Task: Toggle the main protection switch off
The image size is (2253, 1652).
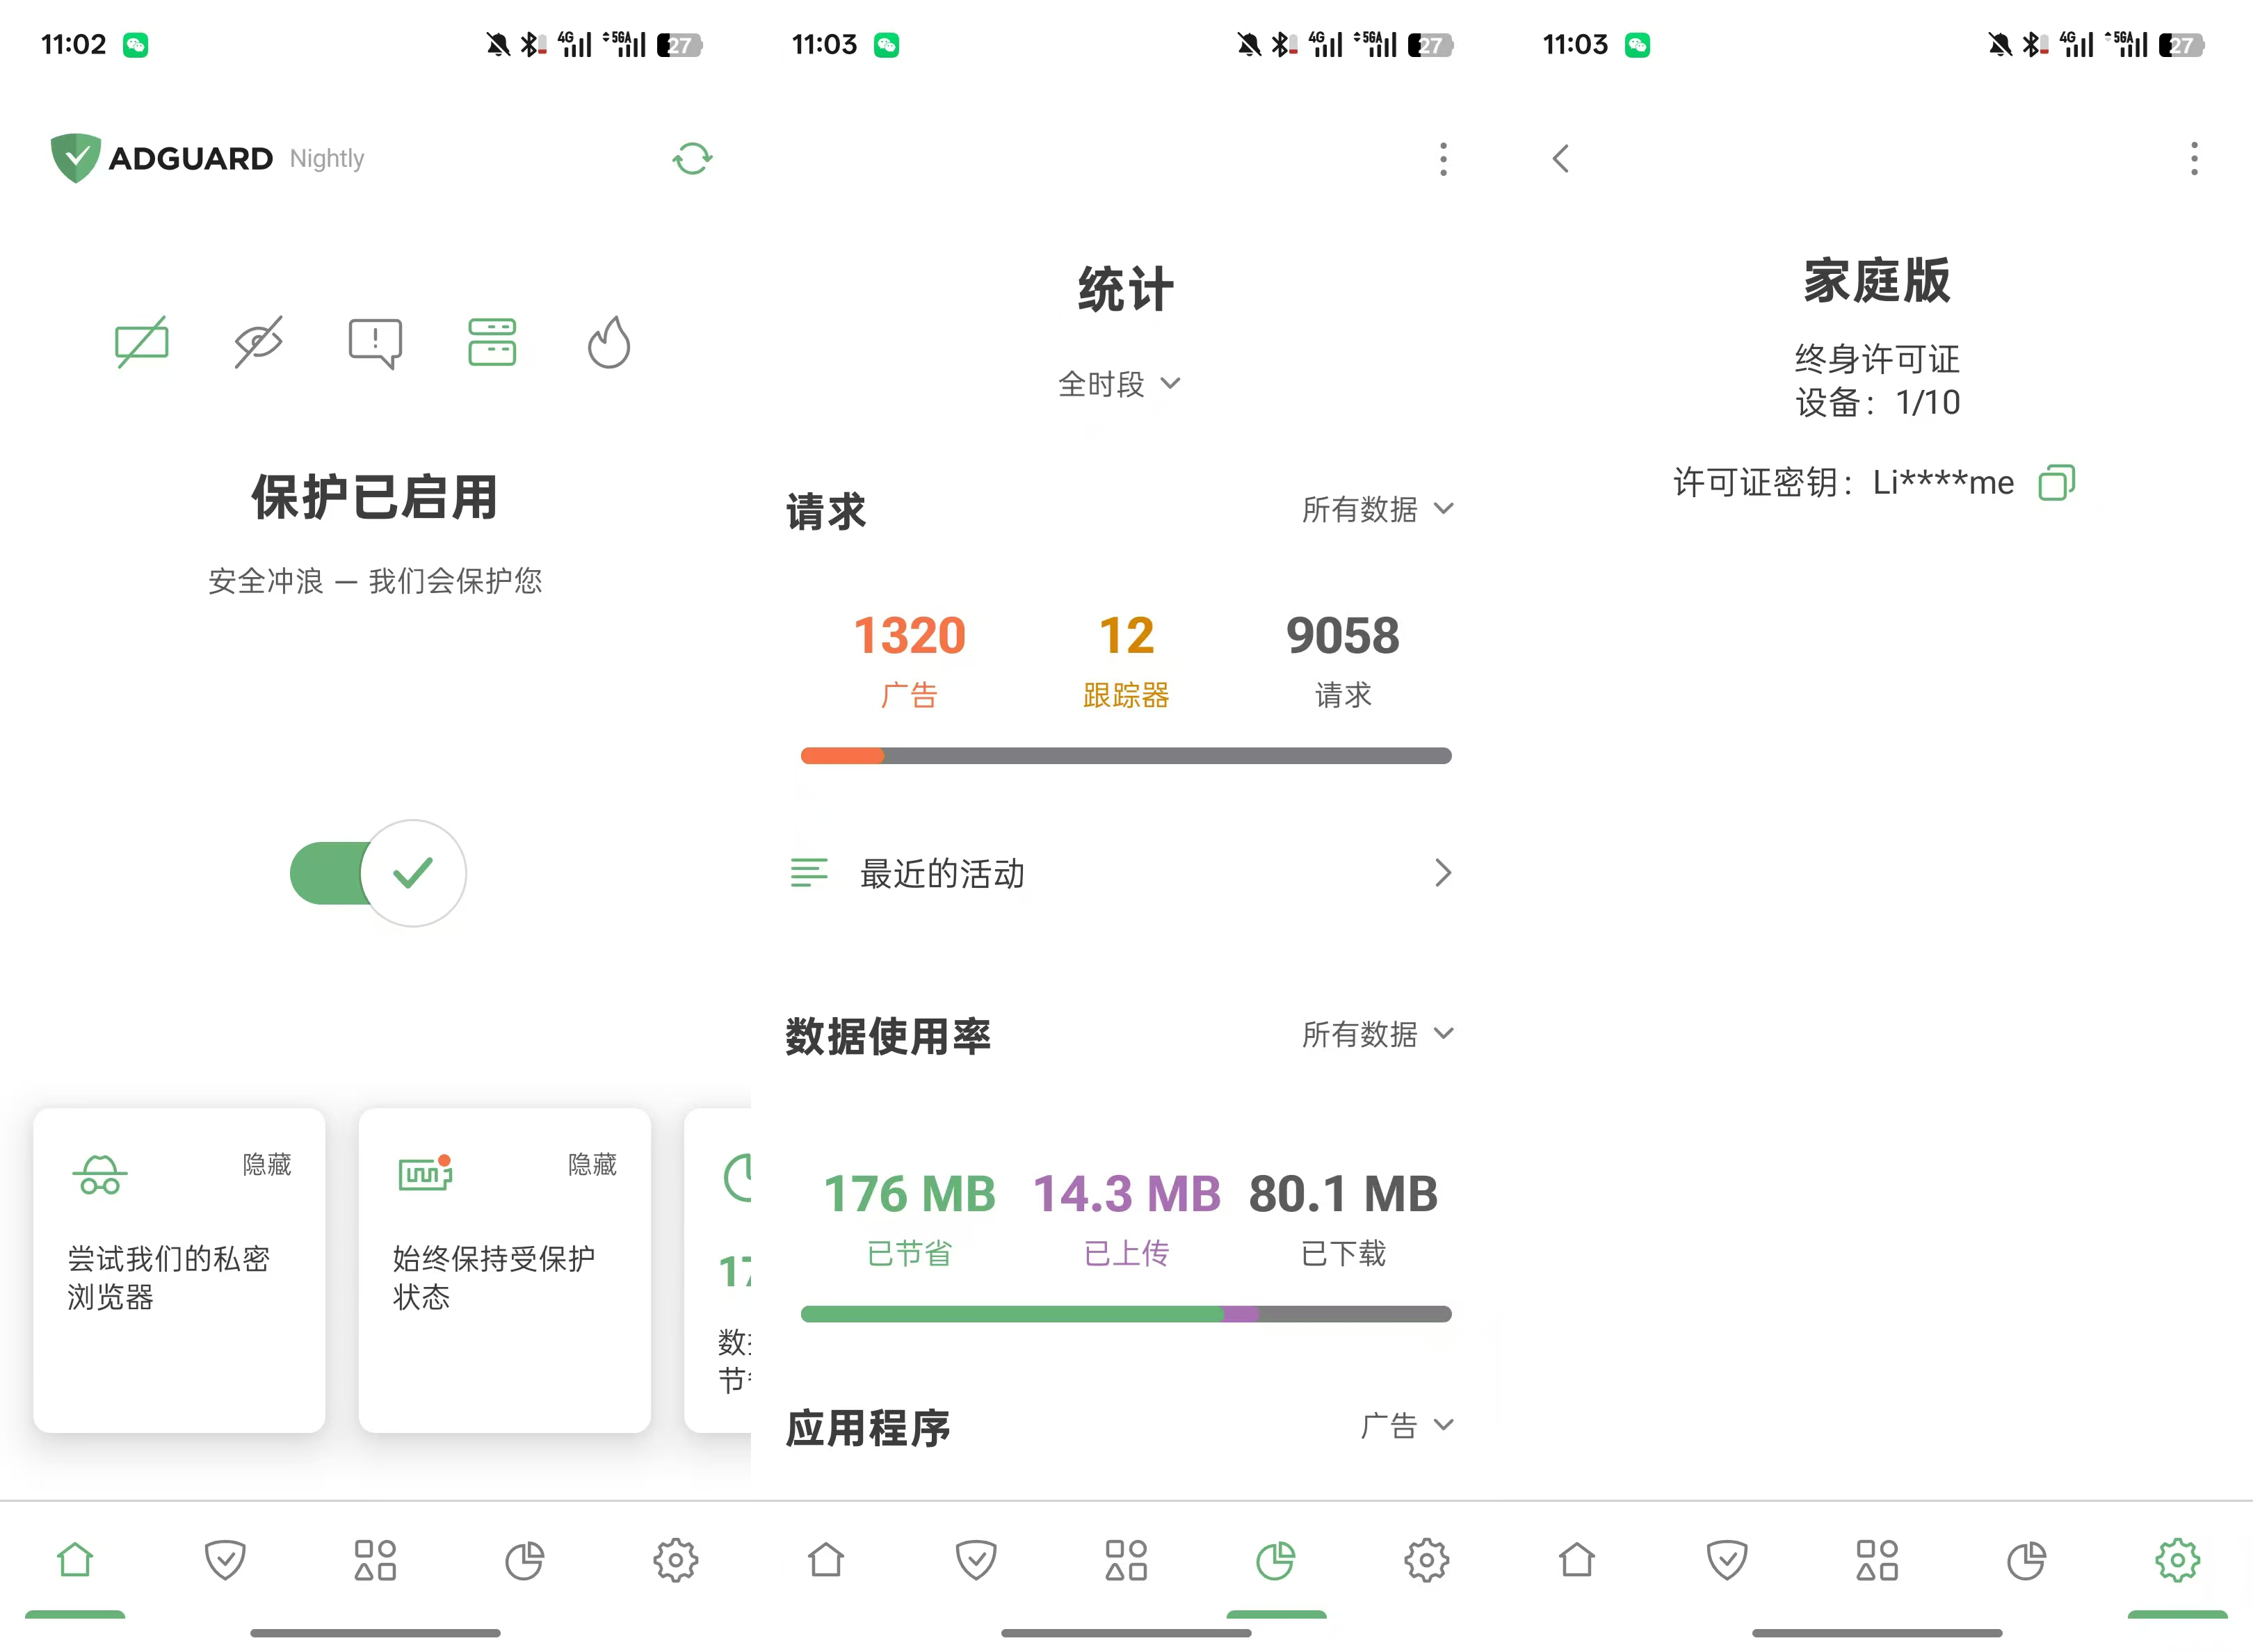Action: (x=378, y=873)
